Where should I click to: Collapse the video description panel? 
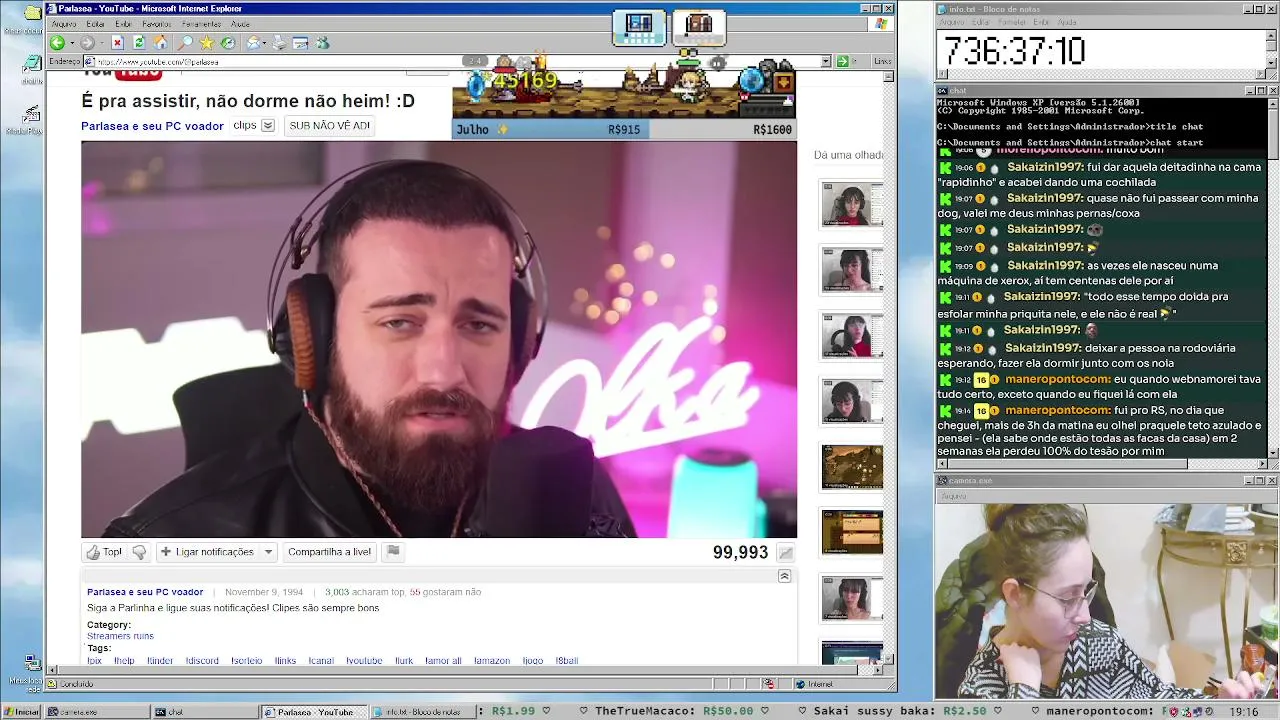[x=784, y=576]
